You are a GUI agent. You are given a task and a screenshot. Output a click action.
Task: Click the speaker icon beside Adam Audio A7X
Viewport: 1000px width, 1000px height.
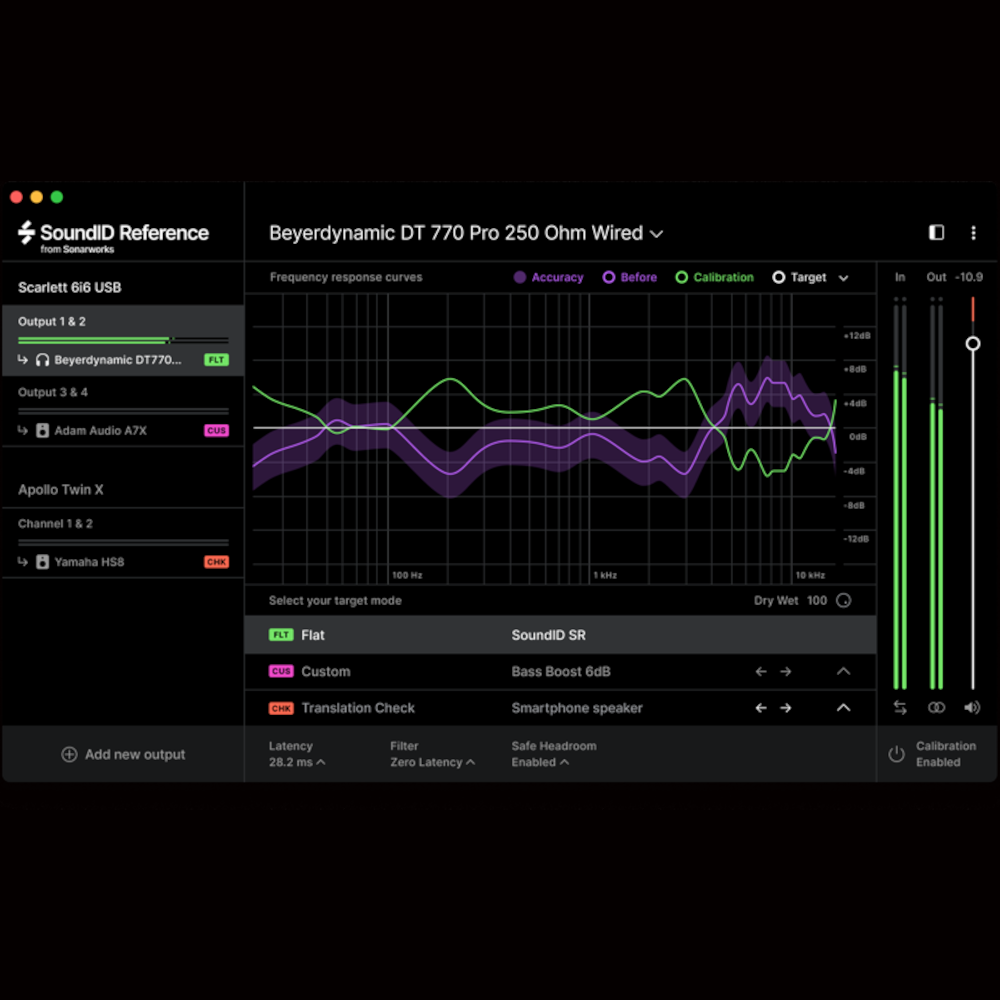[x=42, y=430]
